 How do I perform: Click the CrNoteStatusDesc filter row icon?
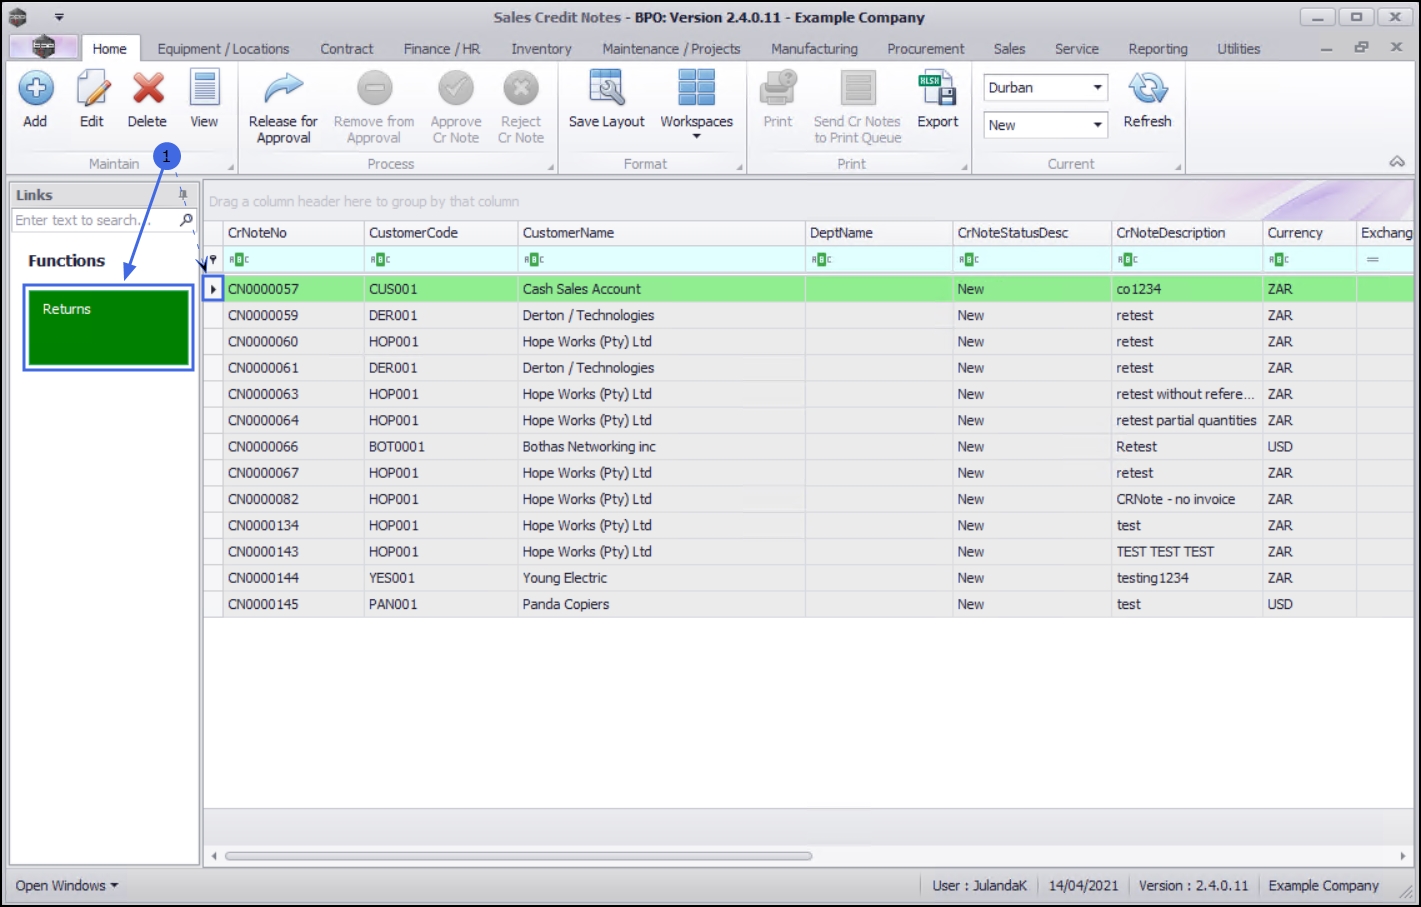(968, 260)
